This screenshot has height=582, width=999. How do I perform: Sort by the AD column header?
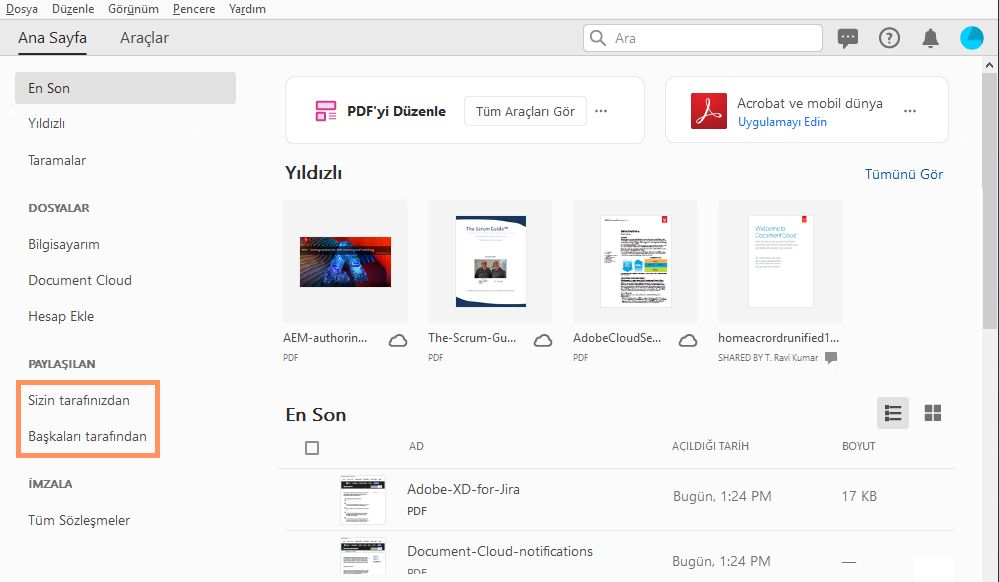416,446
